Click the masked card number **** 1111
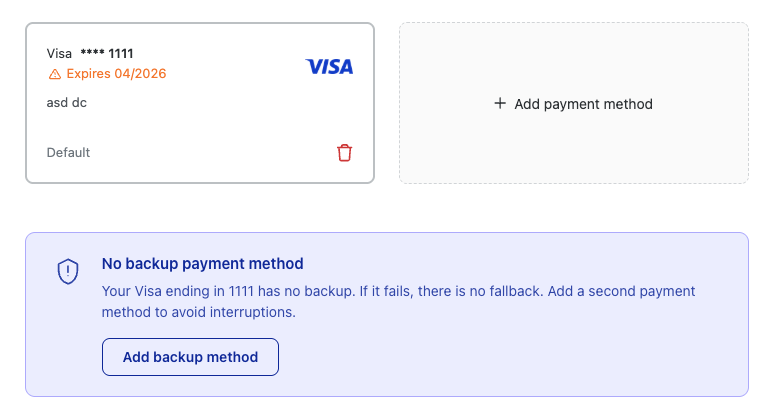This screenshot has width=771, height=419. (107, 53)
